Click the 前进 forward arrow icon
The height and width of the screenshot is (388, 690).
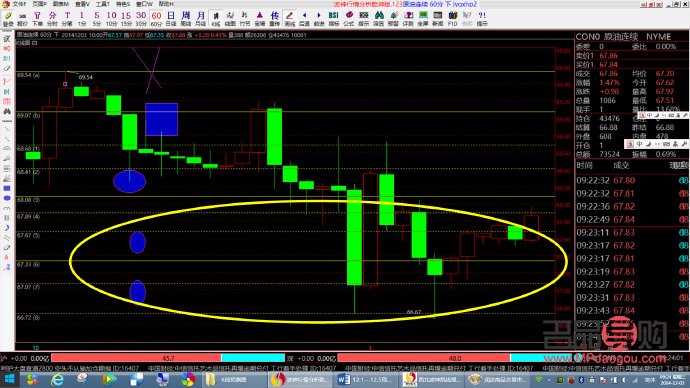[319, 18]
